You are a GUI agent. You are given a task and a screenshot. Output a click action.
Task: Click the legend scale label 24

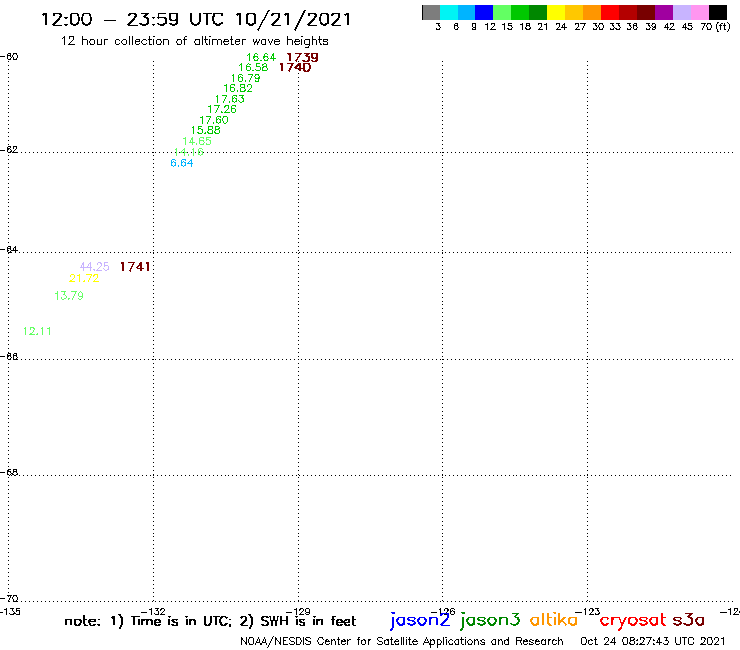point(561,27)
